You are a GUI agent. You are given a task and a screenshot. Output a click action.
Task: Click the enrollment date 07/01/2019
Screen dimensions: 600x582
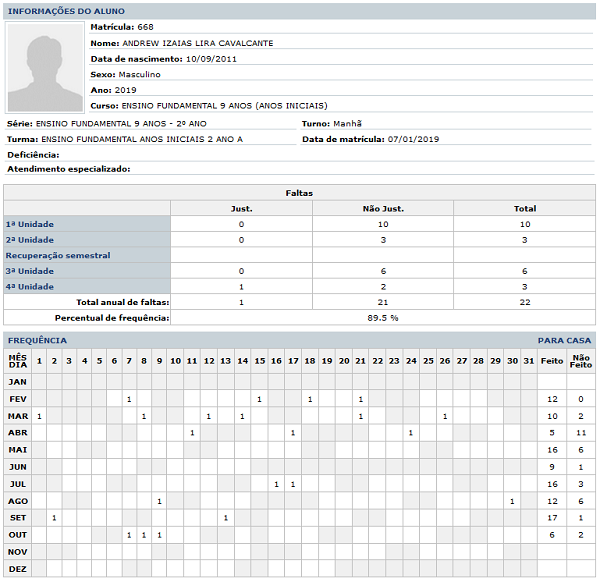(x=413, y=139)
